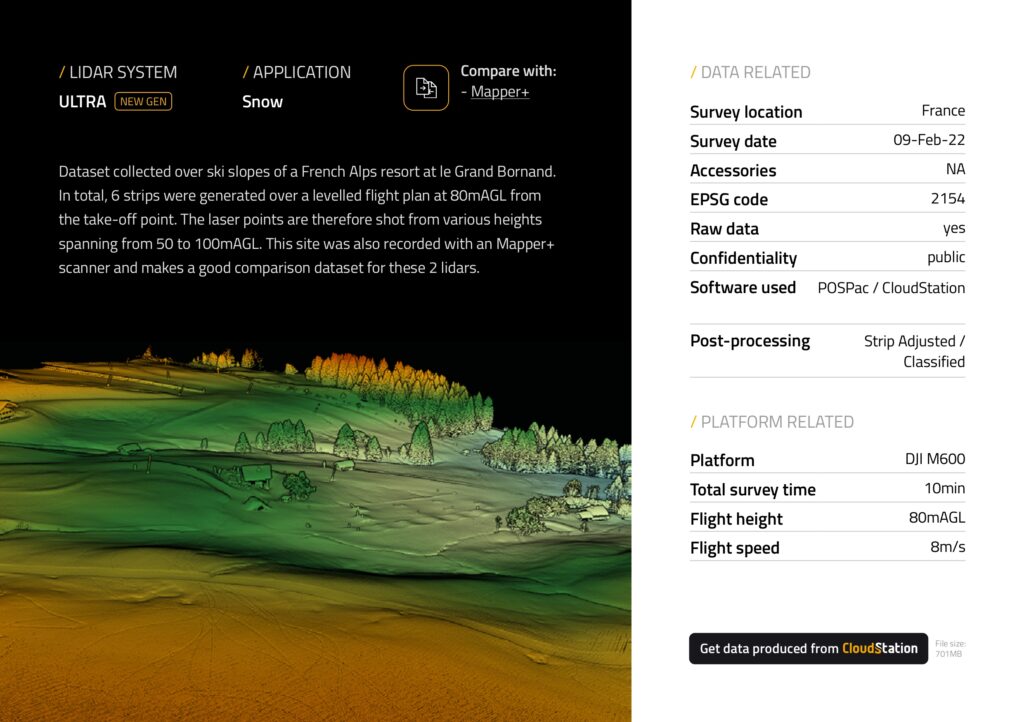Screen dimensions: 1024x722
Task: Click the Snow application label
Action: click(262, 101)
